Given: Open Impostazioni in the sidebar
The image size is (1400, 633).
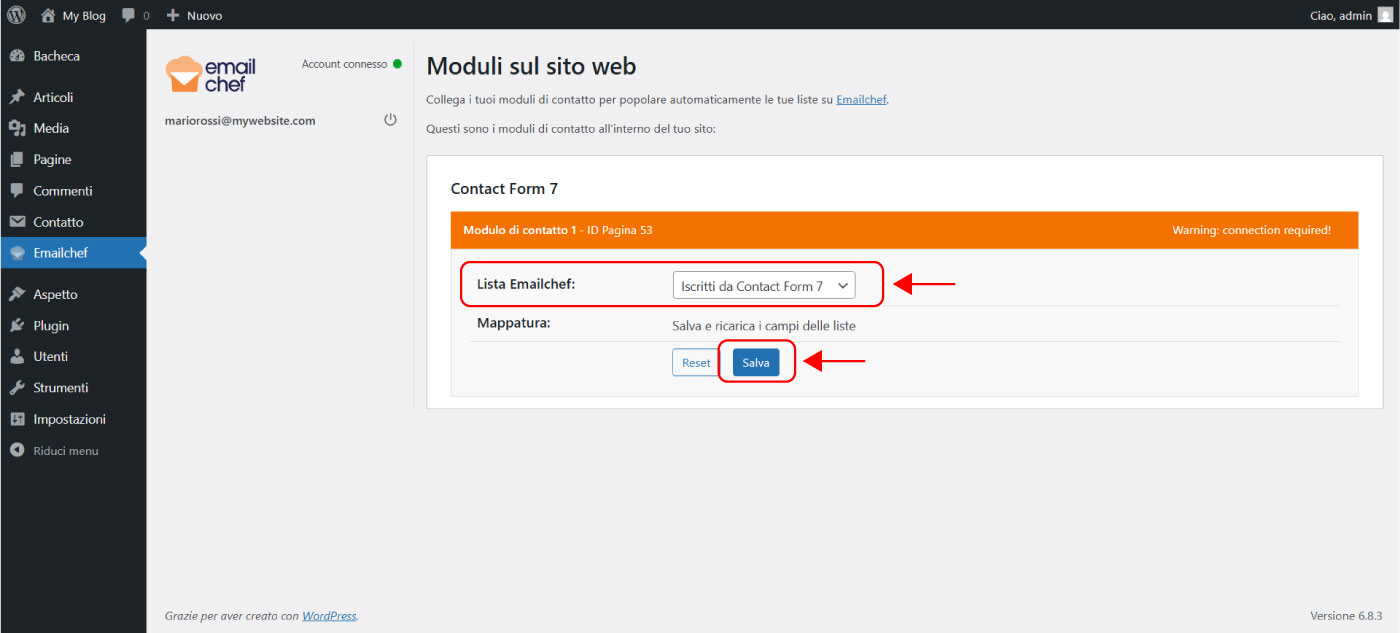Looking at the screenshot, I should click(69, 419).
